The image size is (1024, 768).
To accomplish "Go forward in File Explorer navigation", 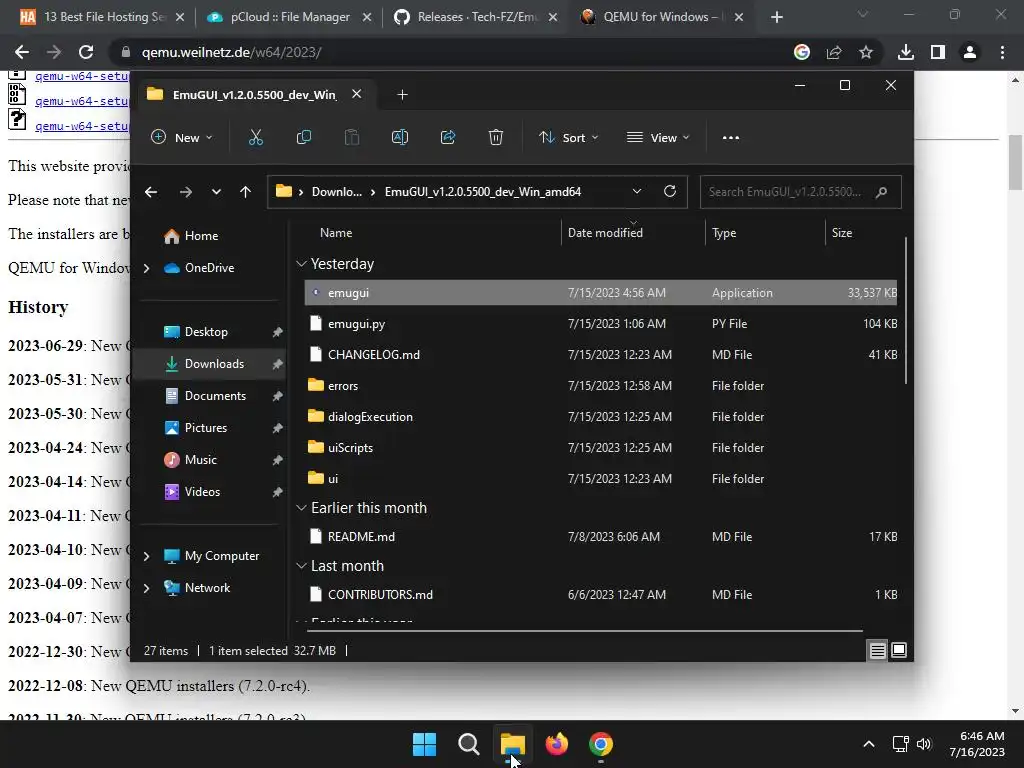I will (185, 192).
